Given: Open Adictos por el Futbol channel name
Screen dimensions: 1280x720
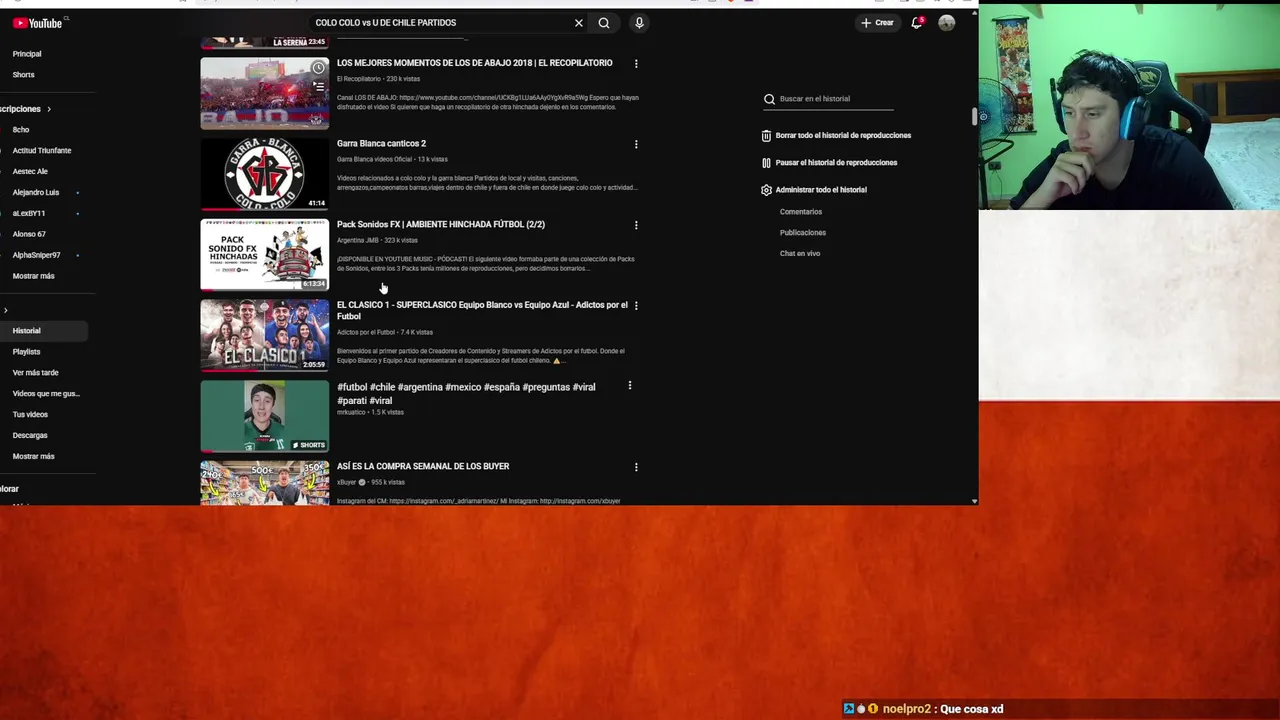Looking at the screenshot, I should (x=365, y=333).
